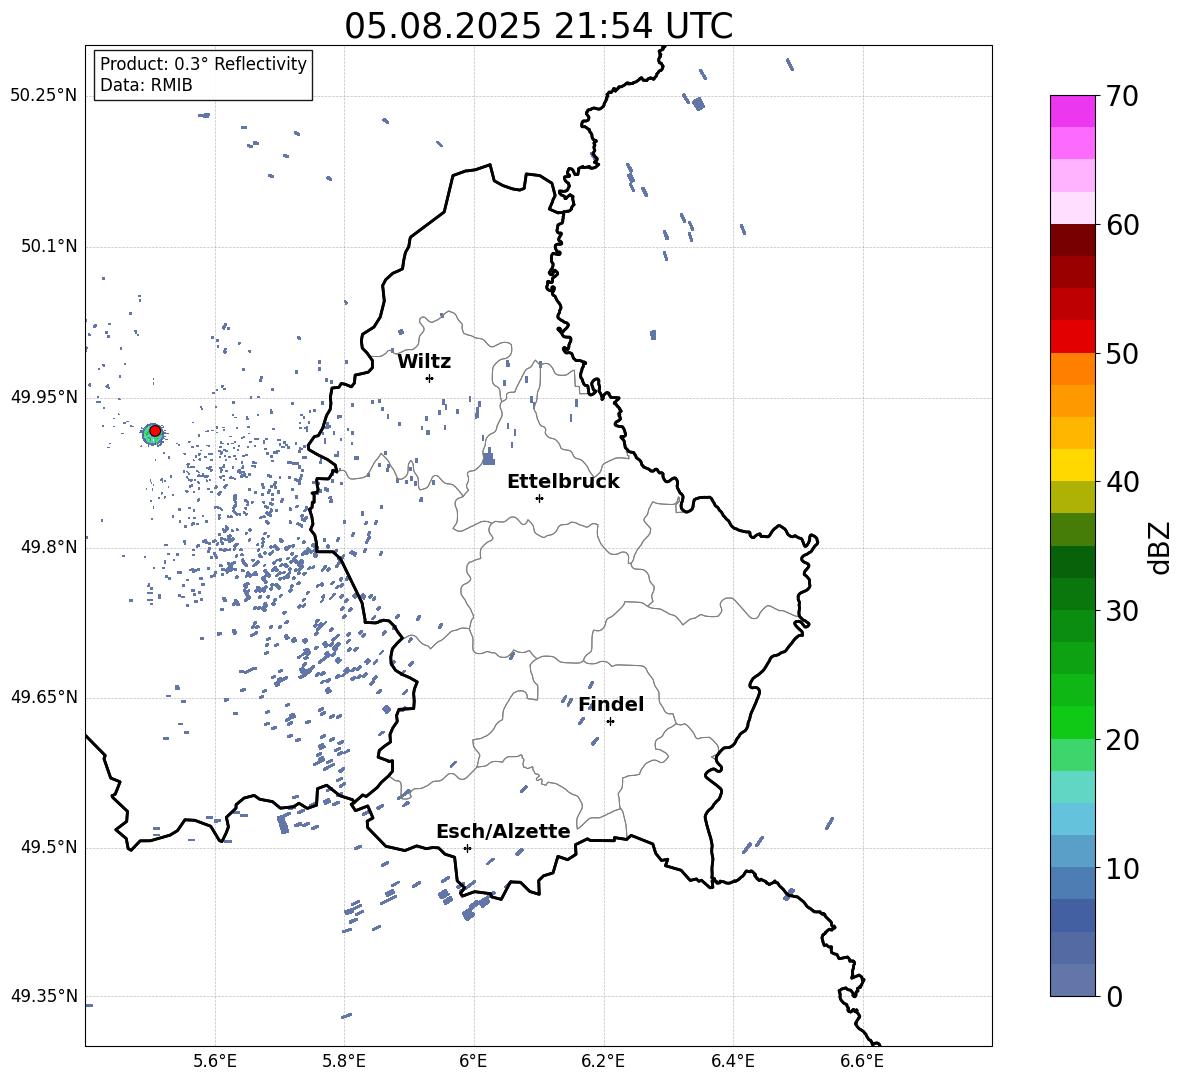Click the colorbar tick label 30

[1123, 611]
